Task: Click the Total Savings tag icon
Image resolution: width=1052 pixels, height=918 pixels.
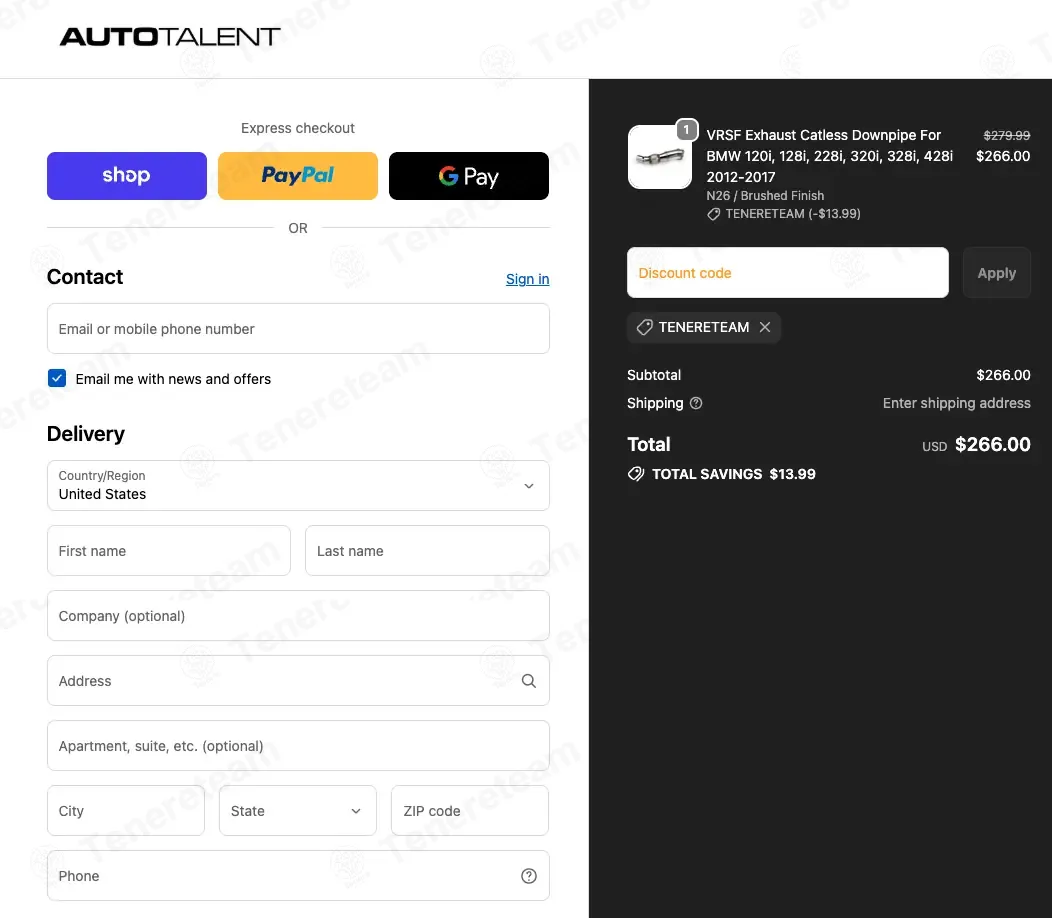Action: tap(636, 474)
